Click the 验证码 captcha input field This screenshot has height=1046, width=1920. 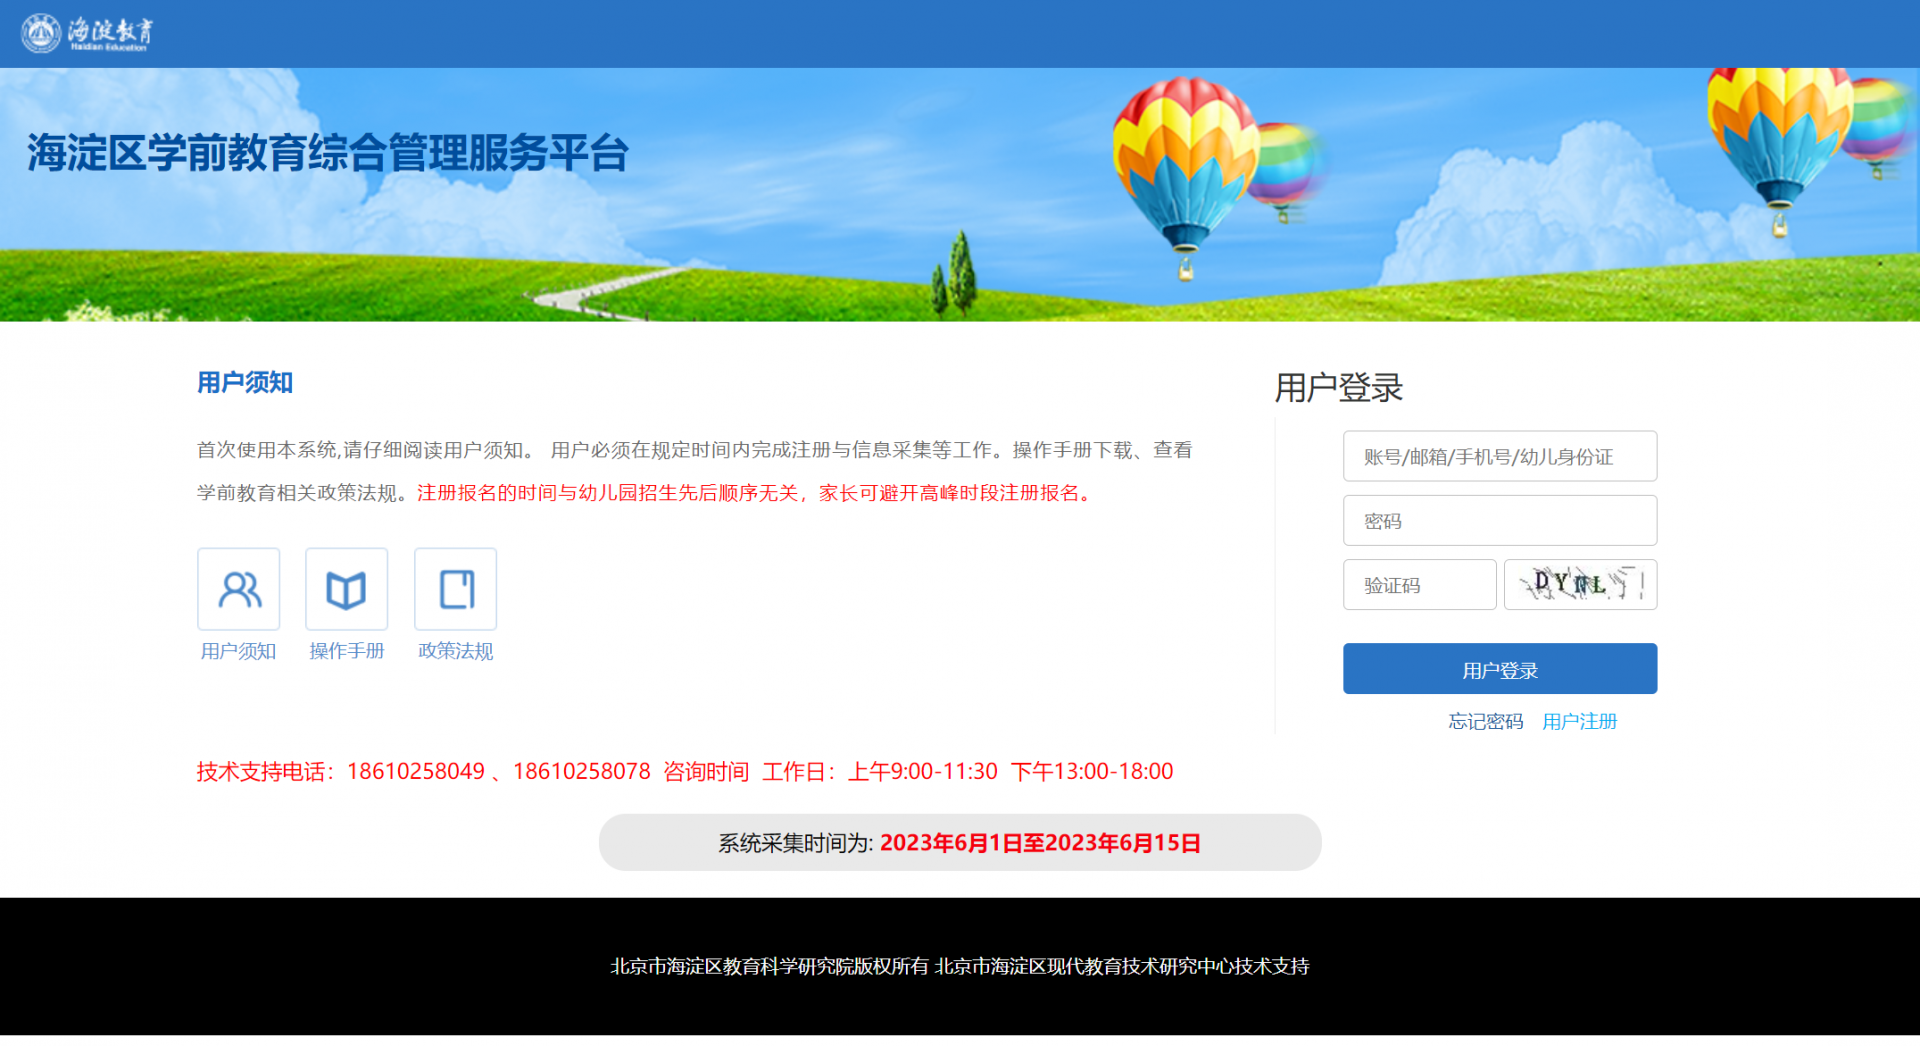[1419, 584]
